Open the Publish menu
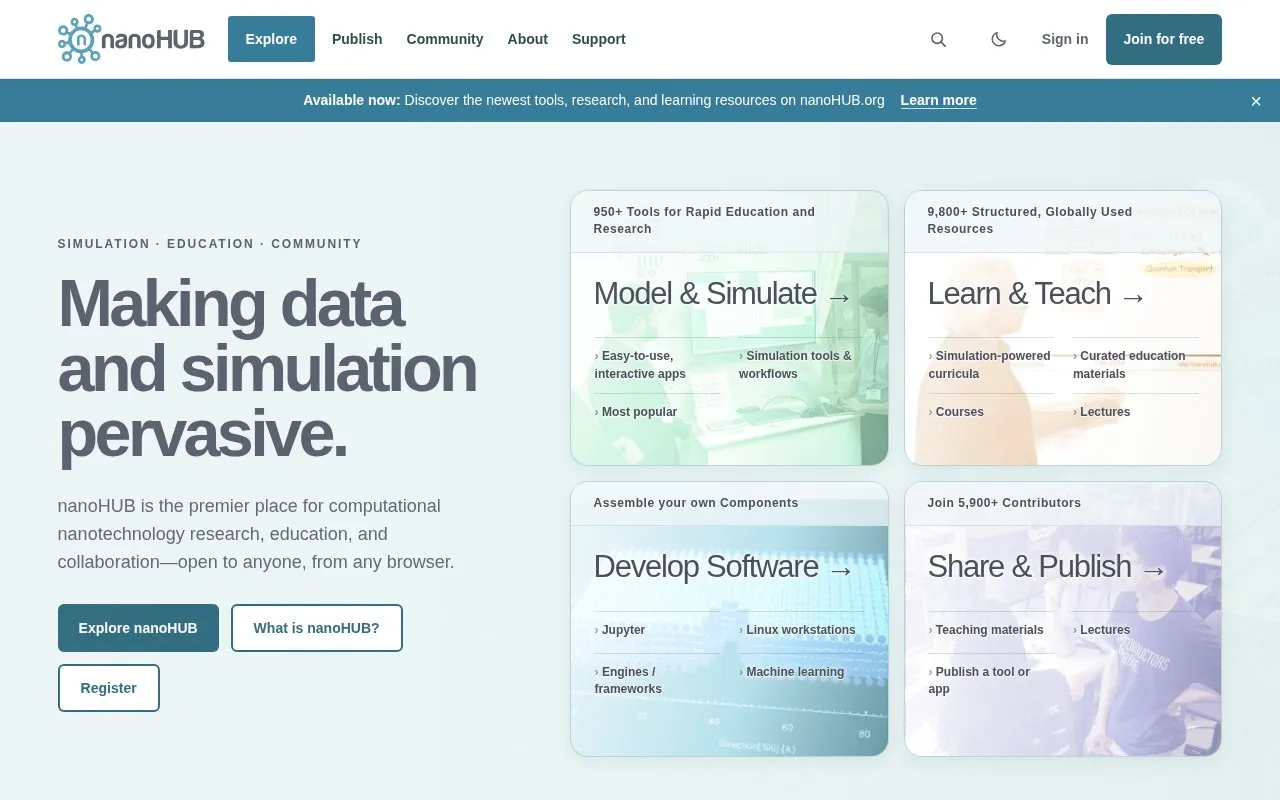 357,39
